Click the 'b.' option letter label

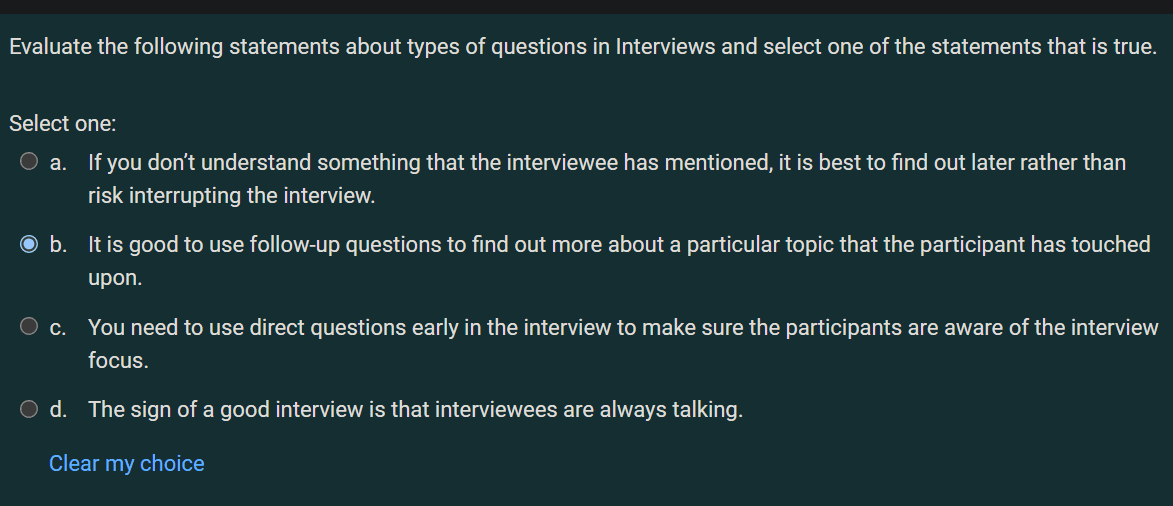pyautogui.click(x=58, y=245)
